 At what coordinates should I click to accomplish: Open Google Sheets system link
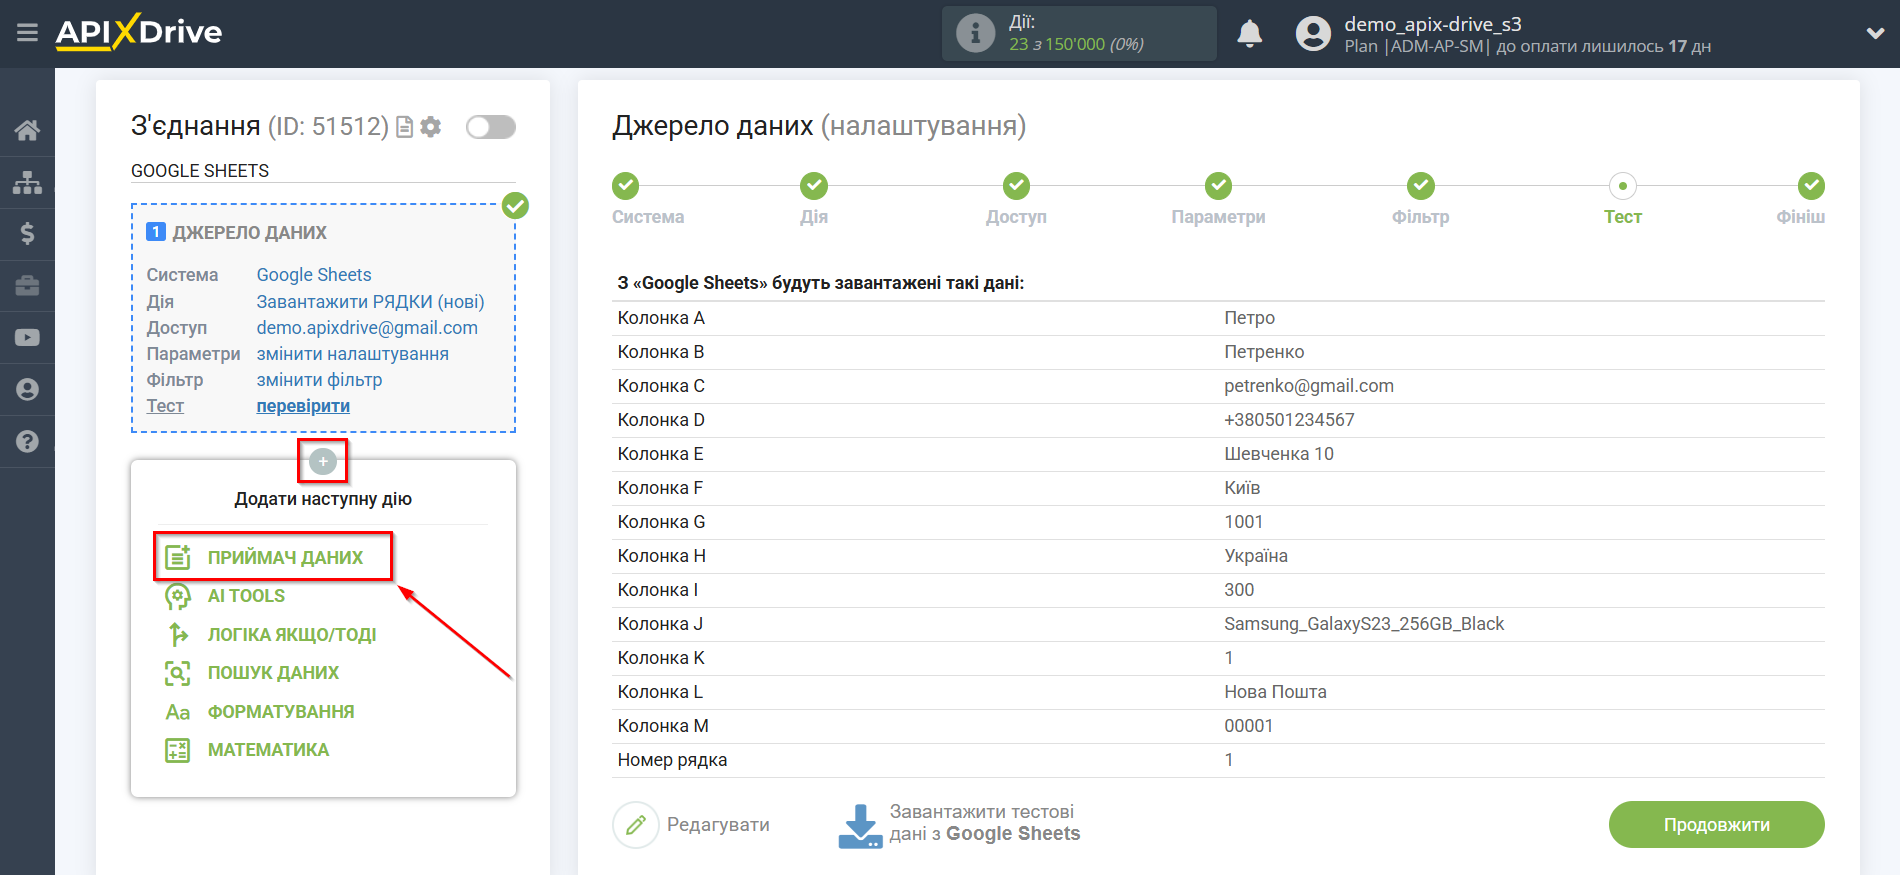click(x=314, y=275)
